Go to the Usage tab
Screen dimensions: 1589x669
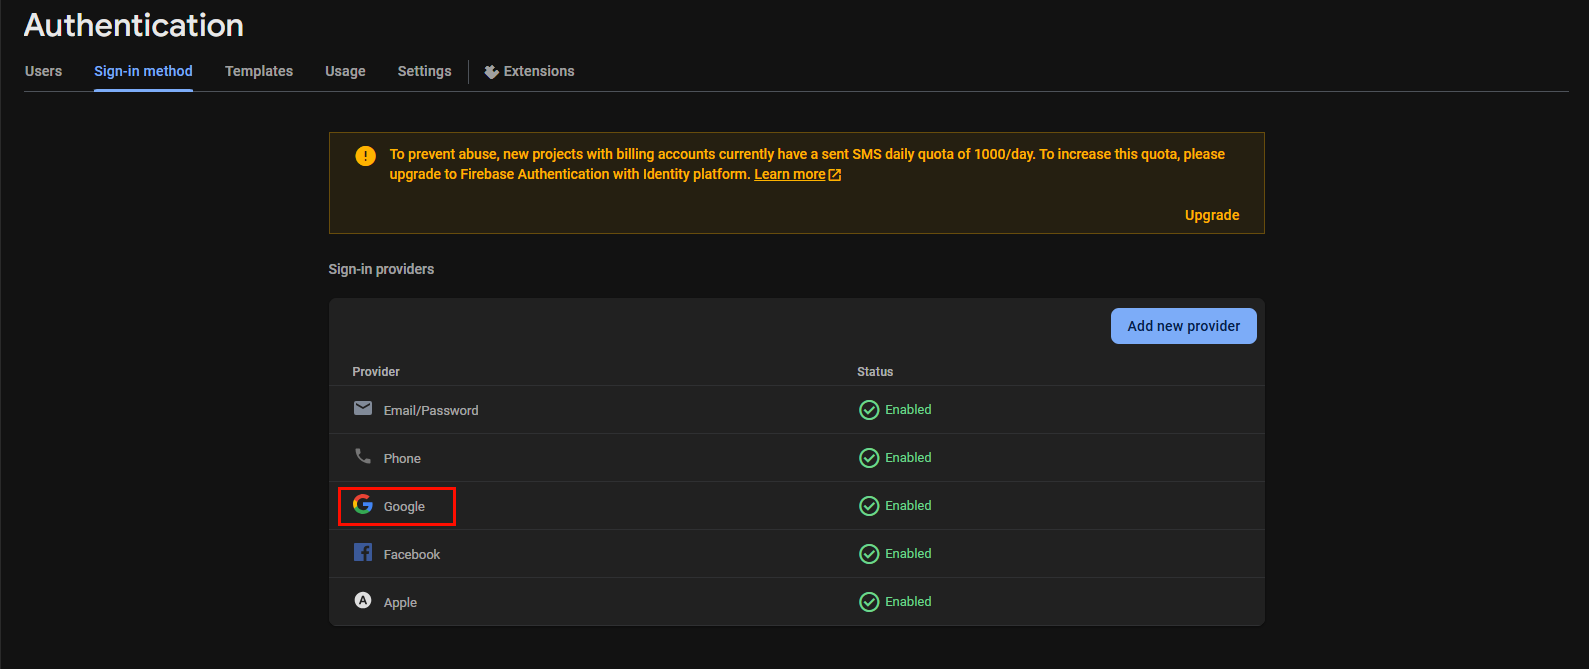coord(345,71)
